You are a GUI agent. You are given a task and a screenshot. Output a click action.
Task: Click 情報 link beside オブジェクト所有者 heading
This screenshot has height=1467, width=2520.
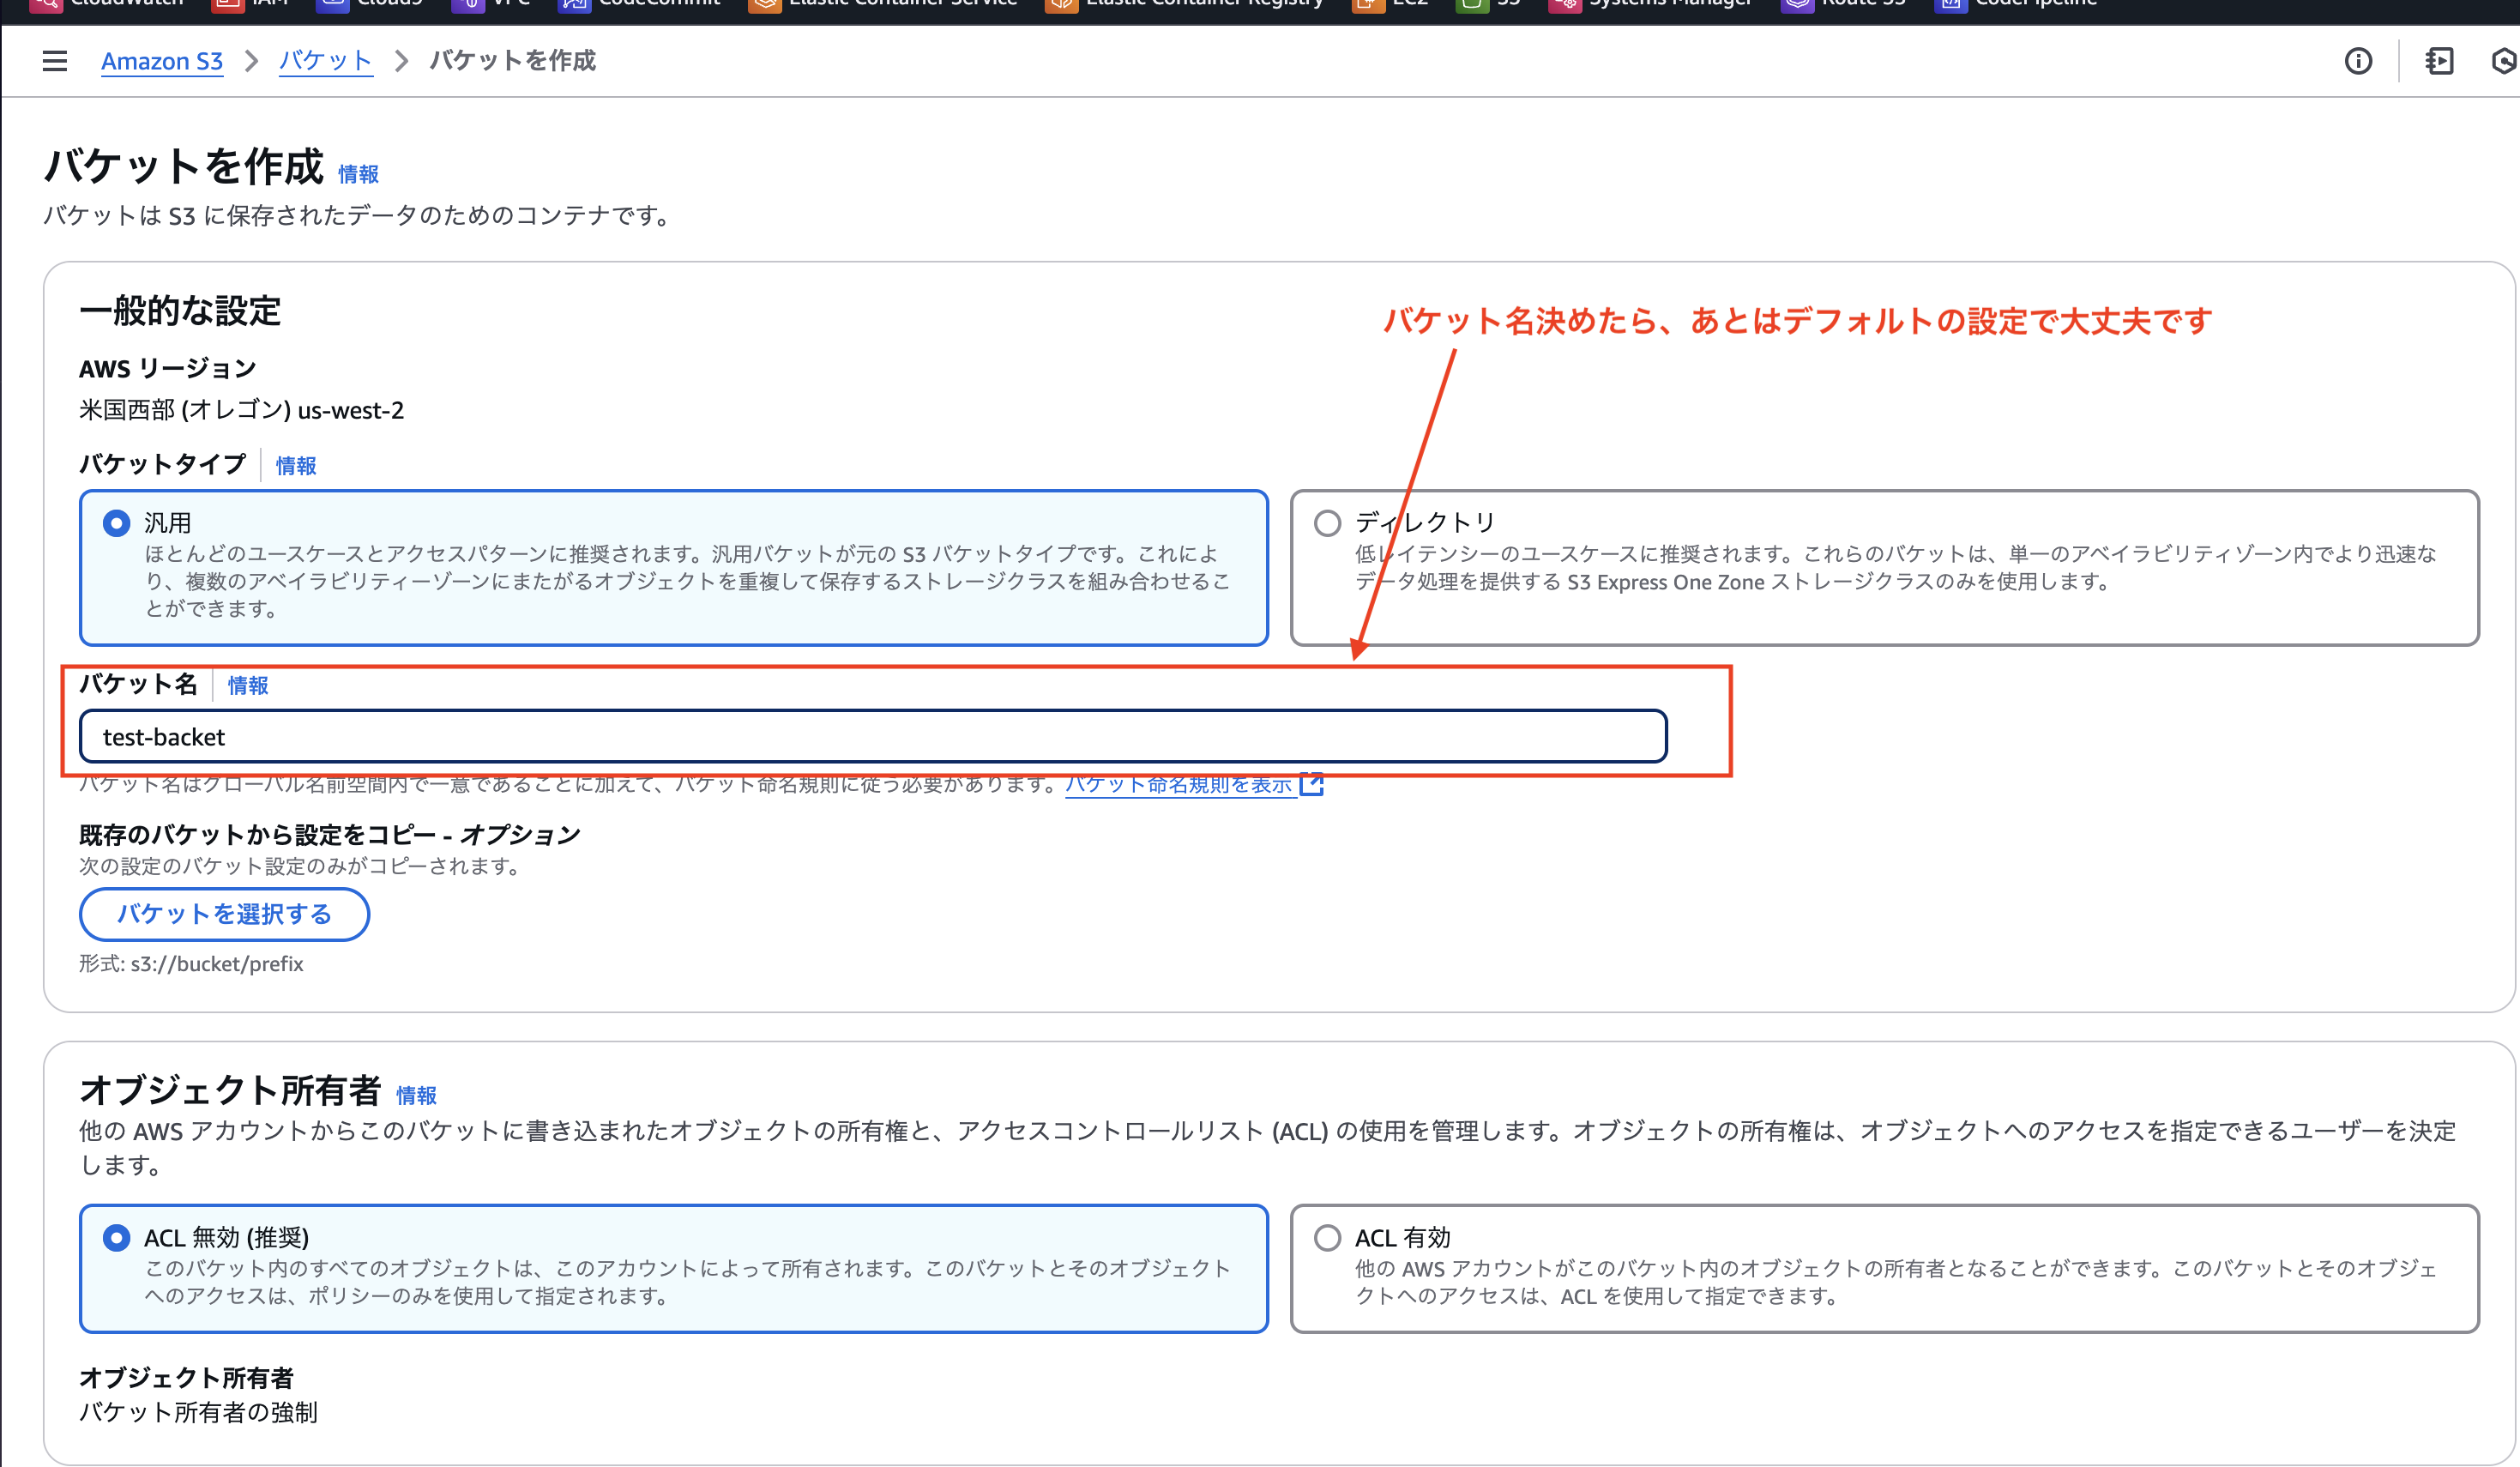416,1096
